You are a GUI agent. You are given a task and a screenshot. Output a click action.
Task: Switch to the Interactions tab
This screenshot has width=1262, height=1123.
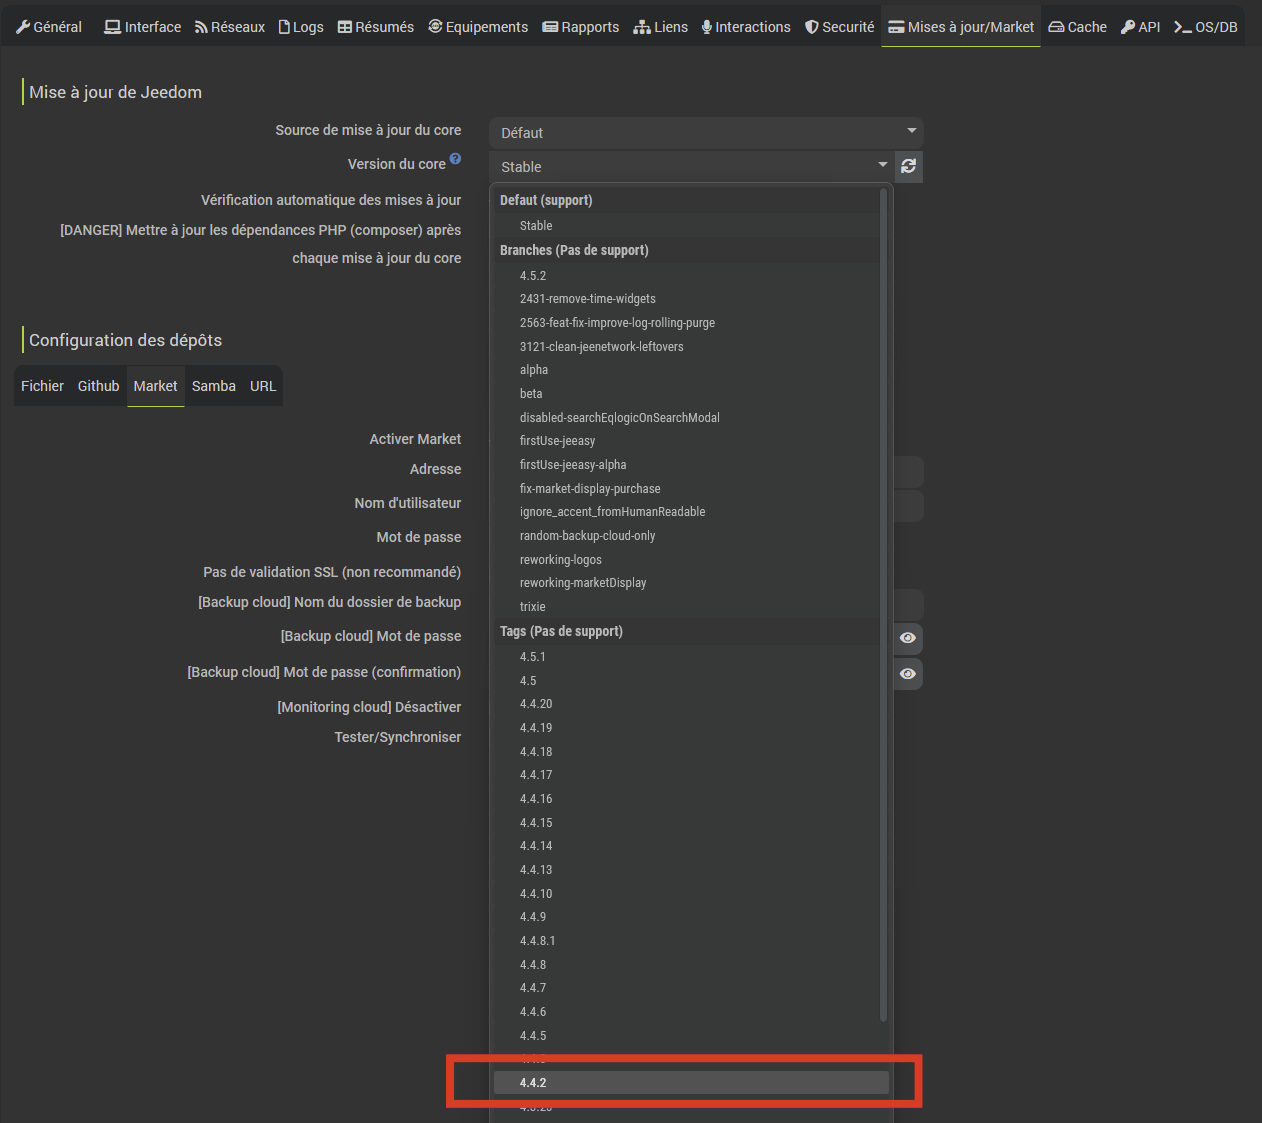(x=745, y=27)
